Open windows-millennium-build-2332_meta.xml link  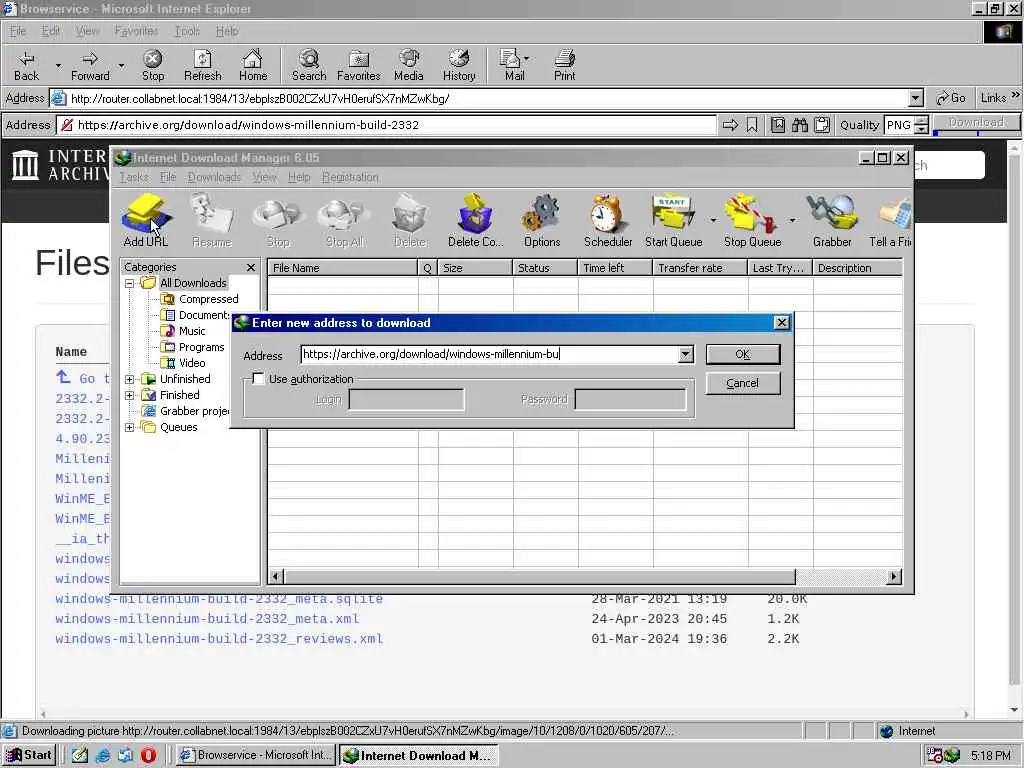(x=207, y=618)
